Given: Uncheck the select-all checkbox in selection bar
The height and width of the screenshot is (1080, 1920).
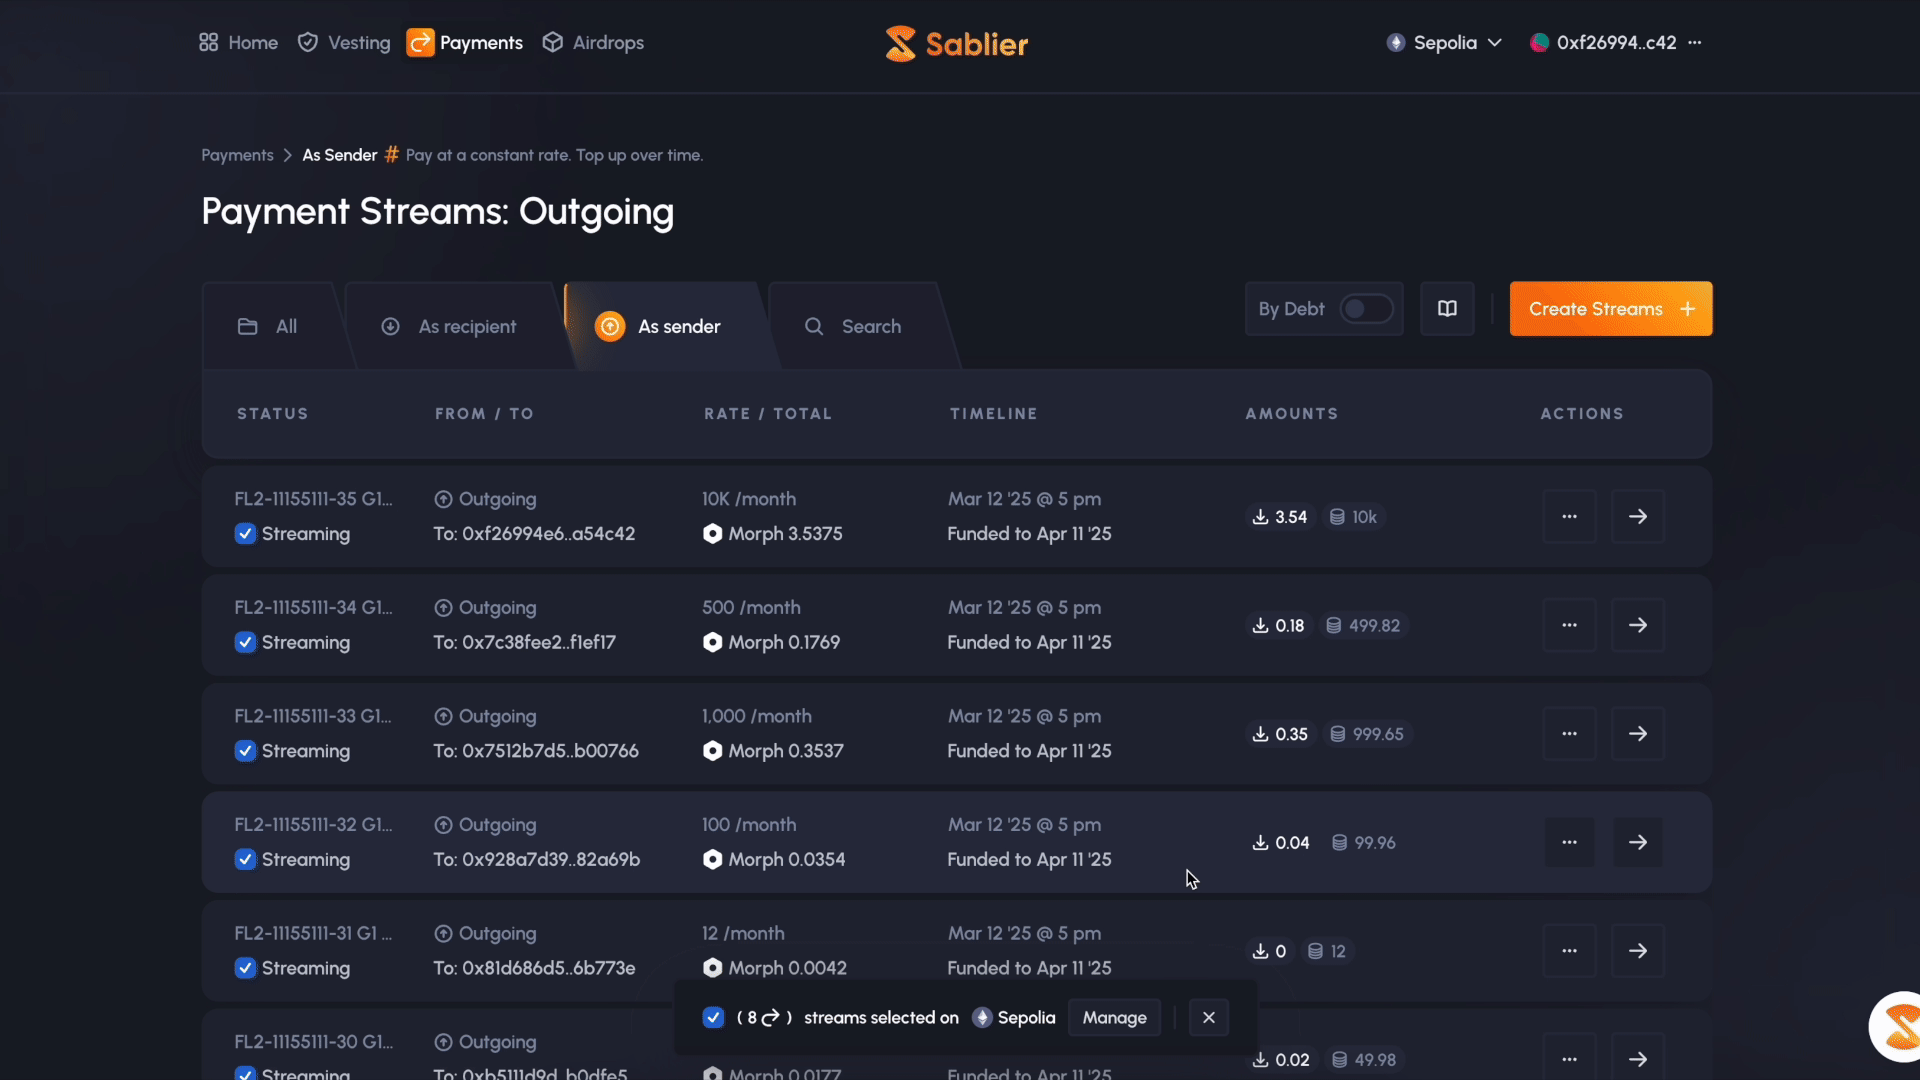Looking at the screenshot, I should tap(713, 1018).
